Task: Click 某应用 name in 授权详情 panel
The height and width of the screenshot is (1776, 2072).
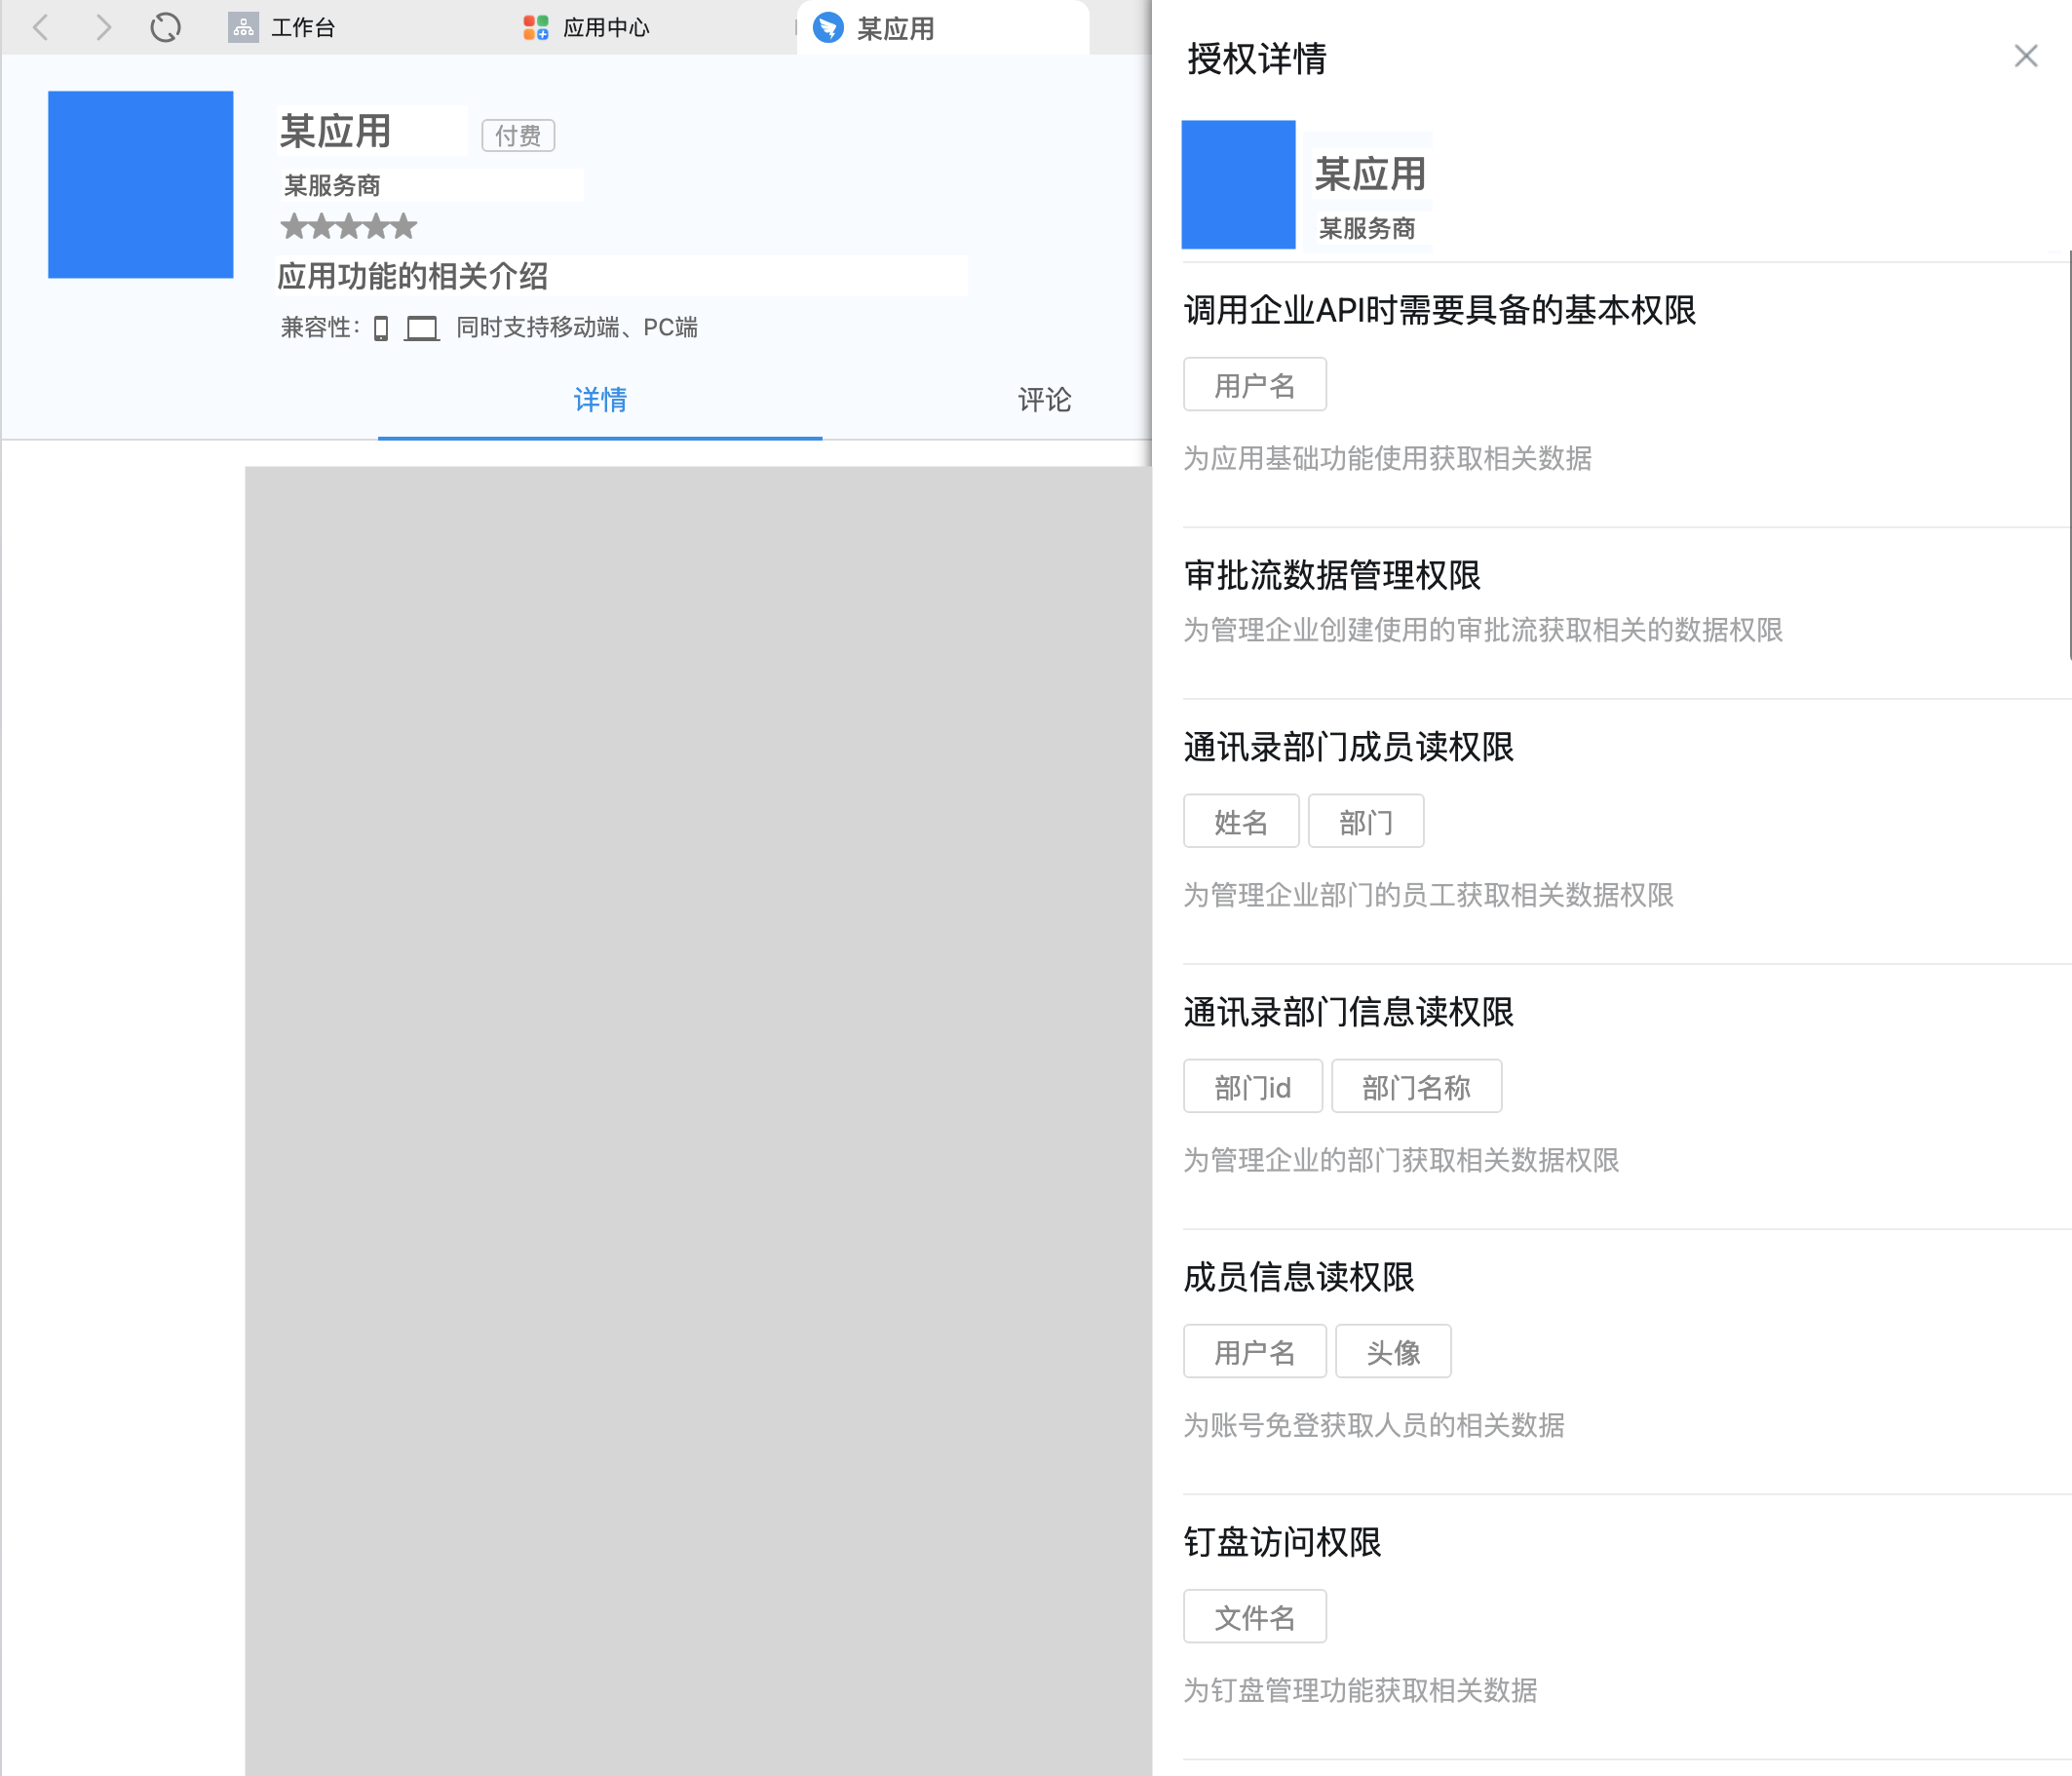Action: click(x=1370, y=174)
